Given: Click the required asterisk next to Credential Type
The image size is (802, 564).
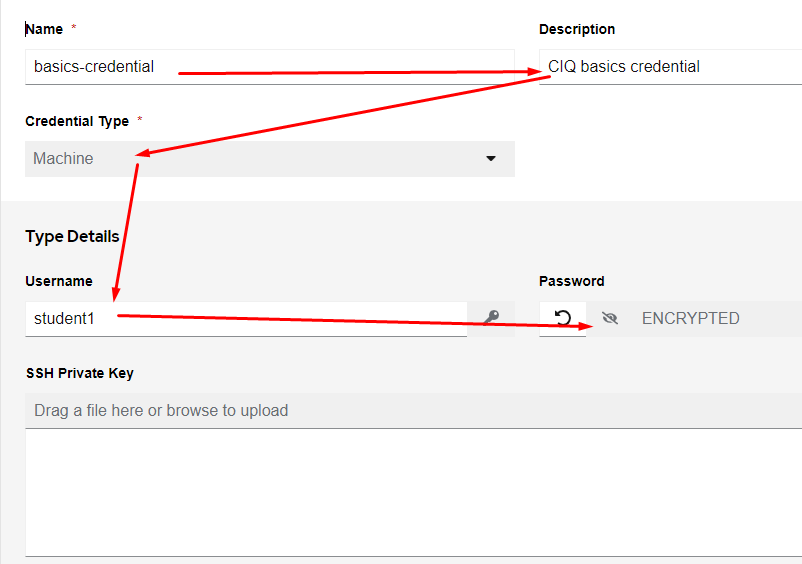Looking at the screenshot, I should 140,120.
